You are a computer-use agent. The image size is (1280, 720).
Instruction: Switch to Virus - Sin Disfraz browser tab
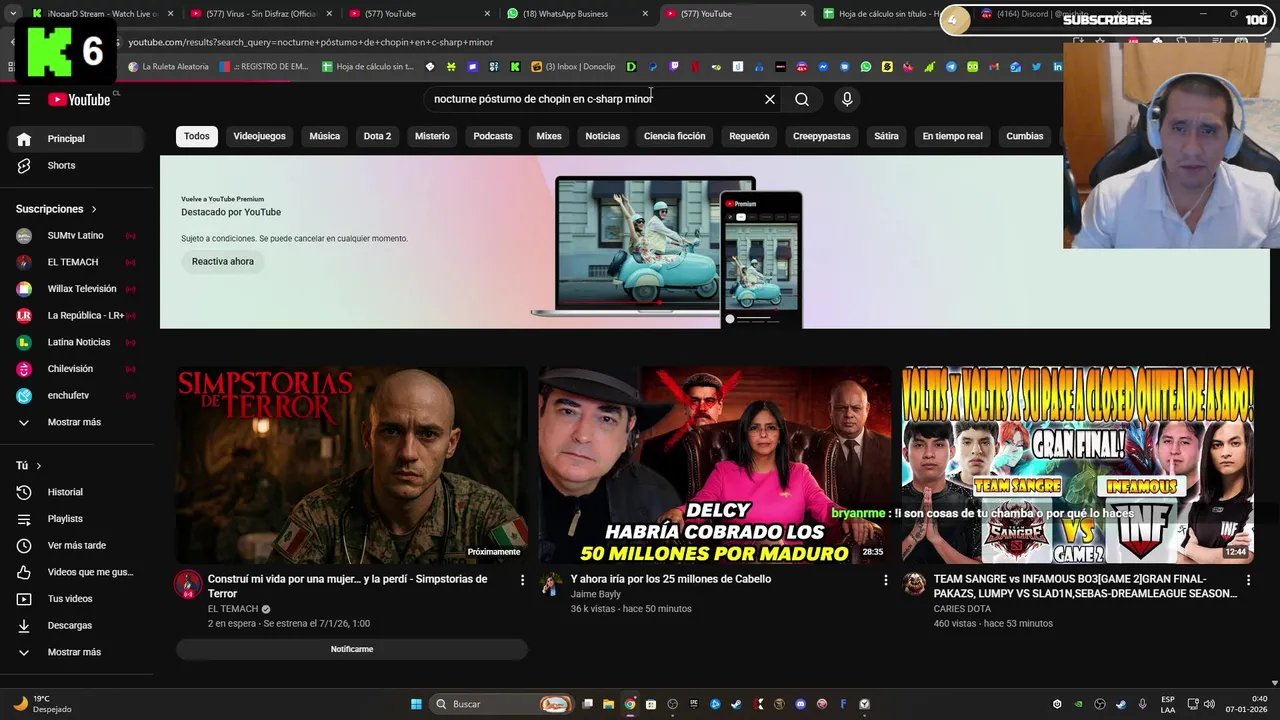[x=260, y=14]
